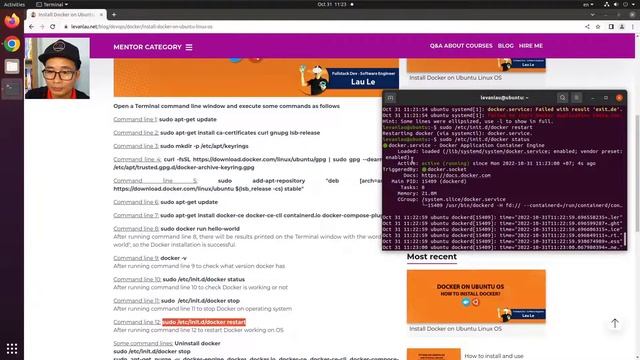Open new tab button in terminal headerbar
Viewport: 640px width, 360px height.
coord(390,98)
